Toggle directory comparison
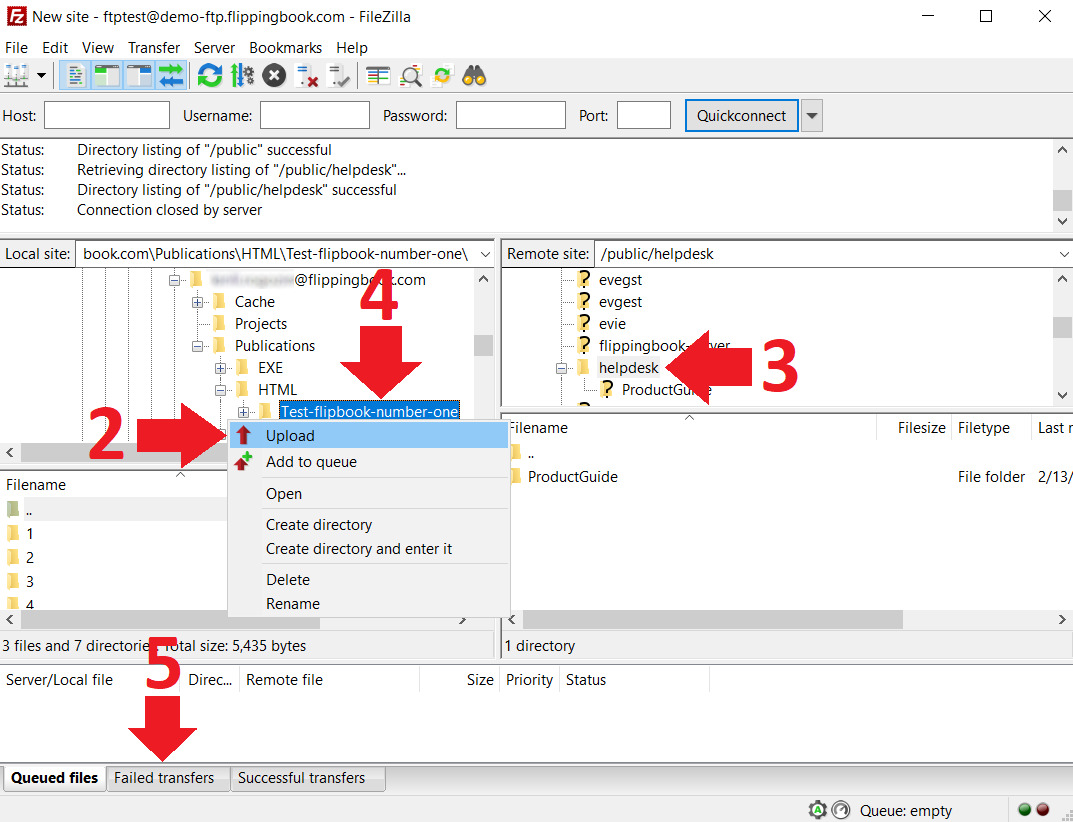This screenshot has width=1073, height=822. point(411,75)
